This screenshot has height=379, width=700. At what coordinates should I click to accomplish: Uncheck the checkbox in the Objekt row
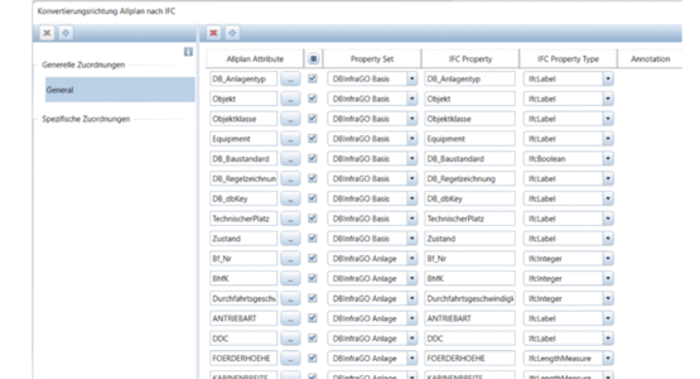(312, 99)
